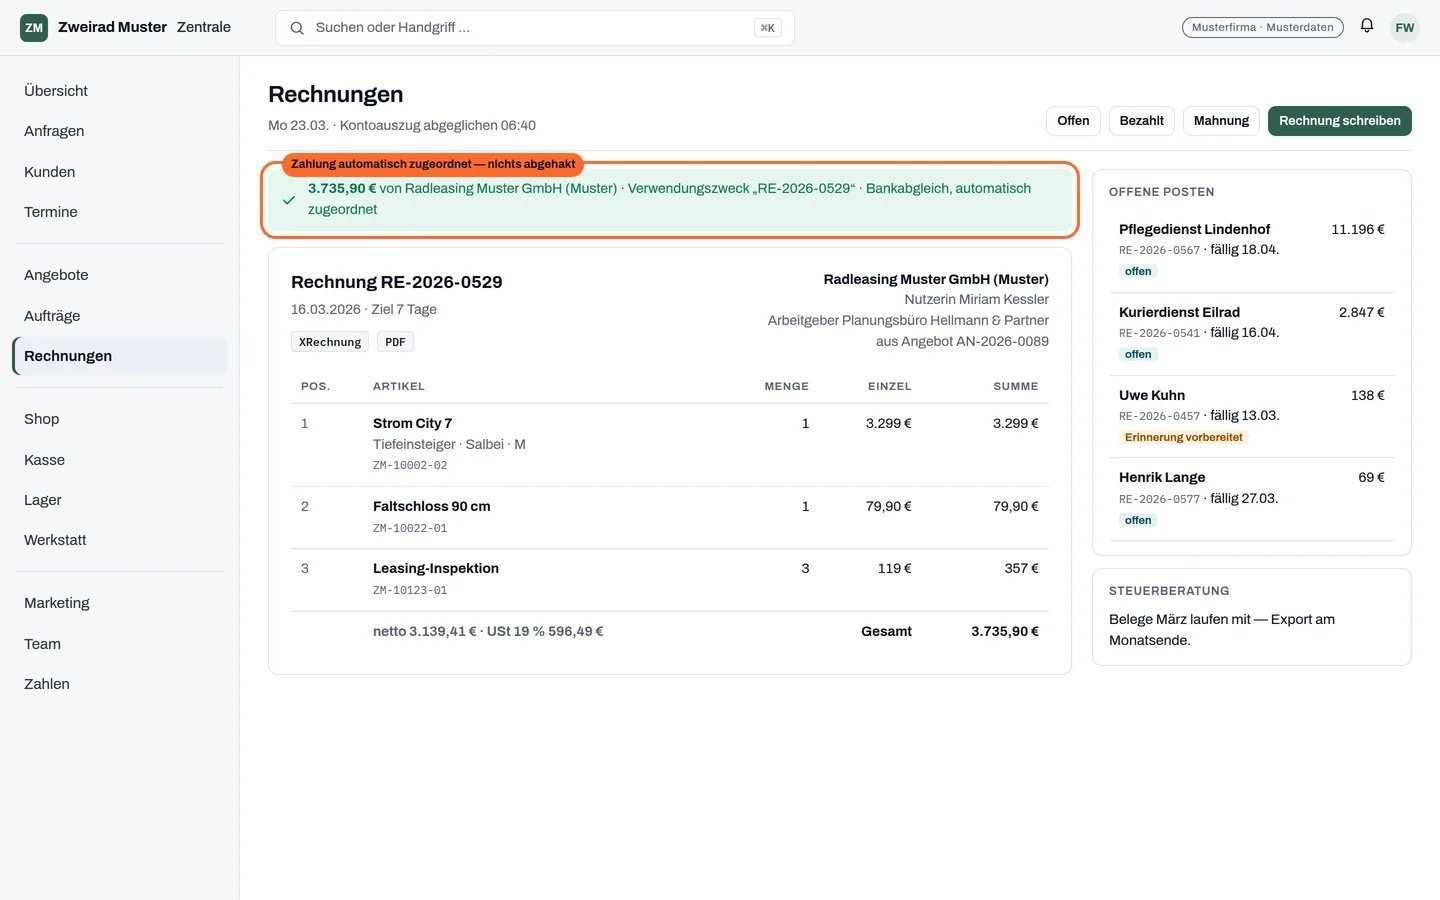1440x900 pixels.
Task: Open the Musterfirma · Musterdaten badge
Action: click(x=1263, y=28)
